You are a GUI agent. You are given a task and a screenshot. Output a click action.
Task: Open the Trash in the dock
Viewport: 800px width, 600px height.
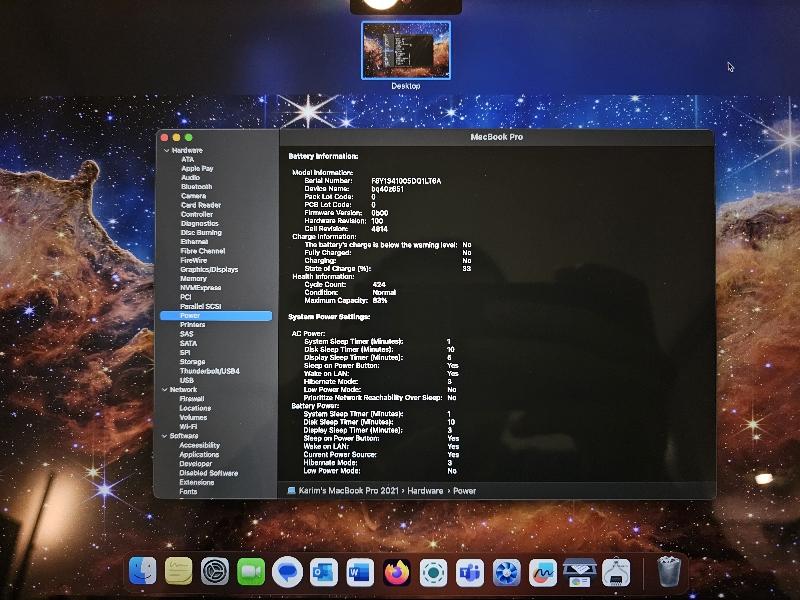point(669,572)
